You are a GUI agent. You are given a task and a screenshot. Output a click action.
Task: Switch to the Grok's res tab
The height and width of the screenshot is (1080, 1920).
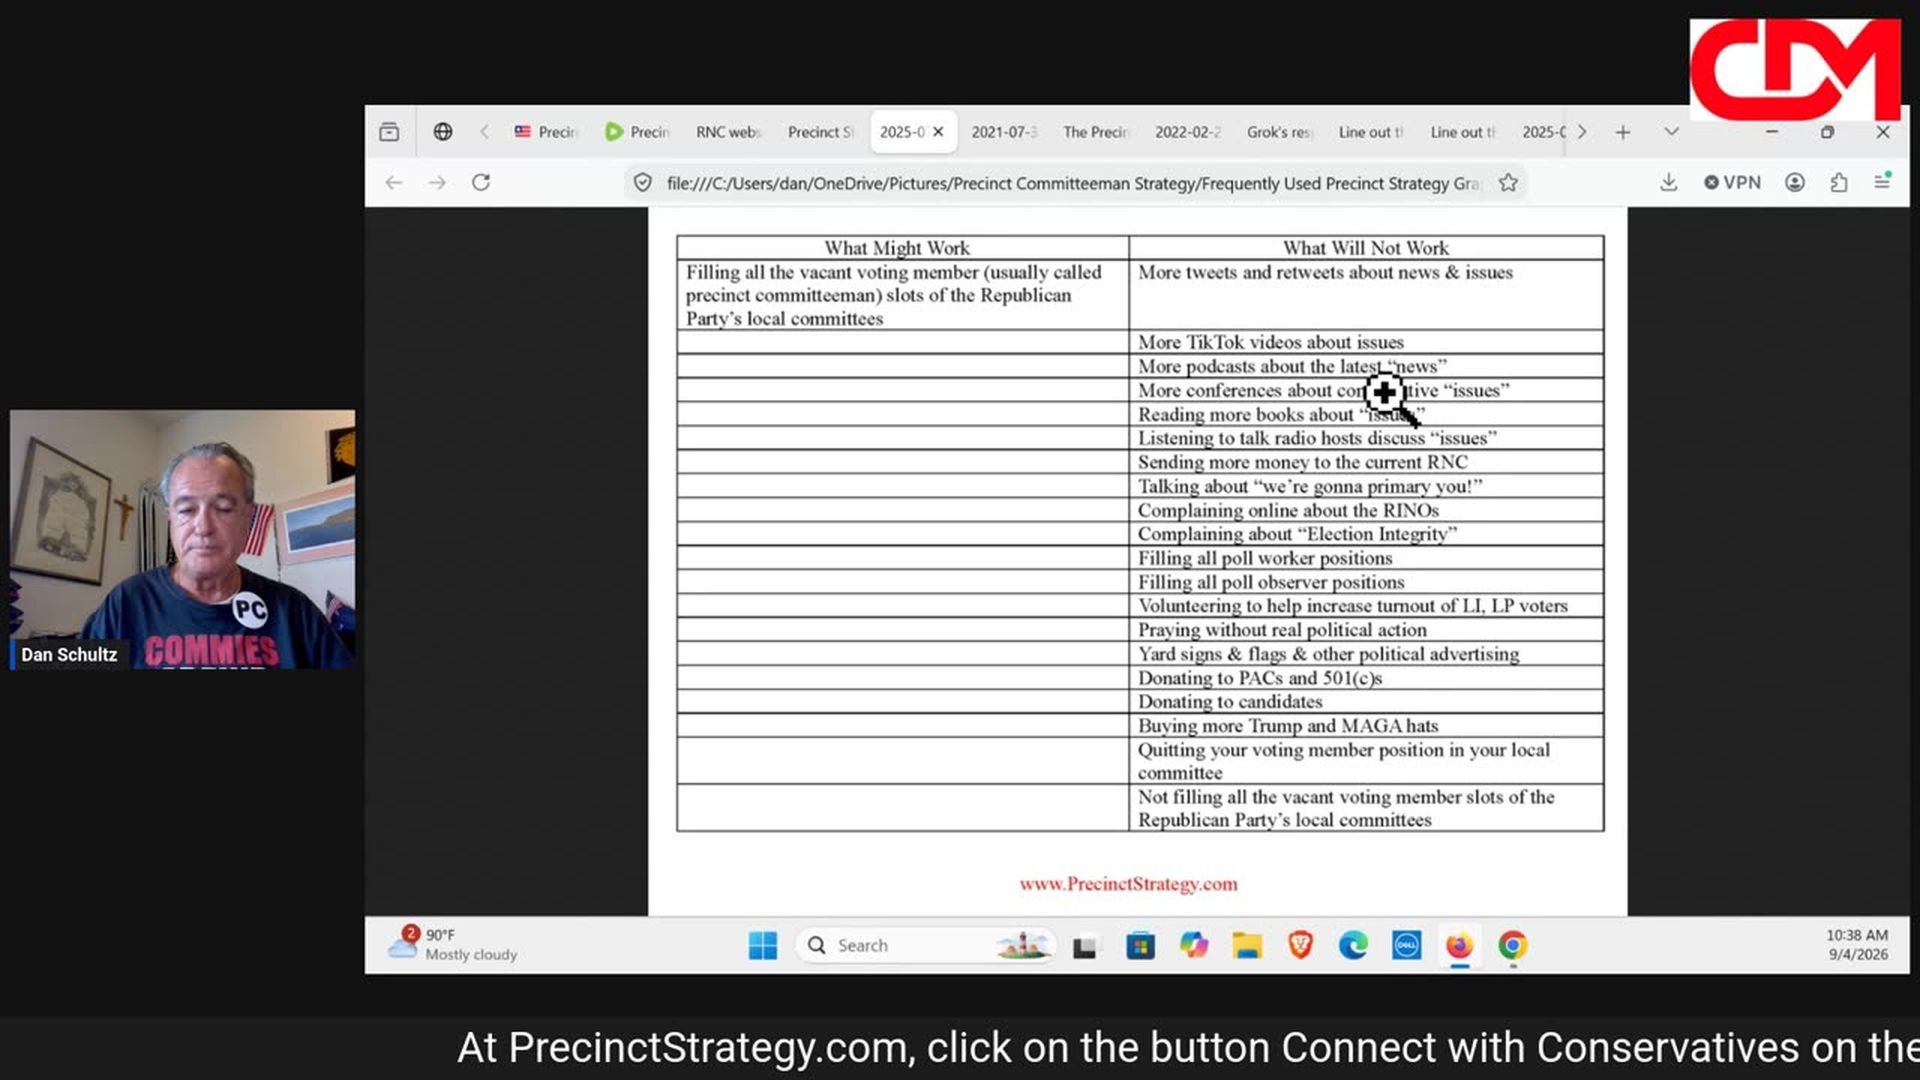[x=1279, y=132]
